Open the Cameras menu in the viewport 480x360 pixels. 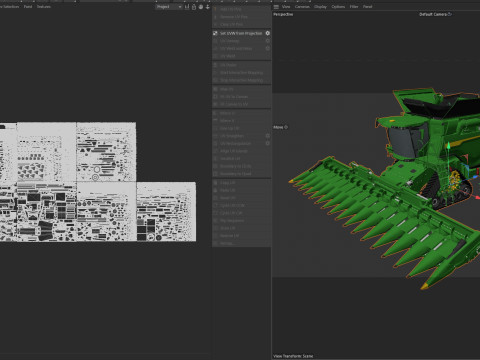point(302,7)
